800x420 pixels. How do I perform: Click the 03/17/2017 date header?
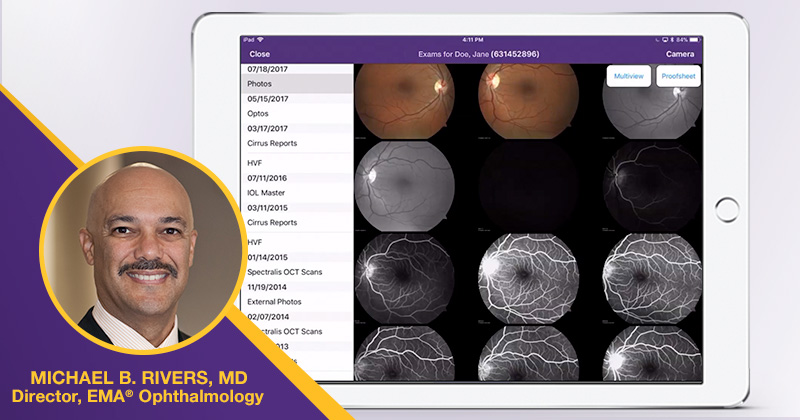(x=267, y=129)
